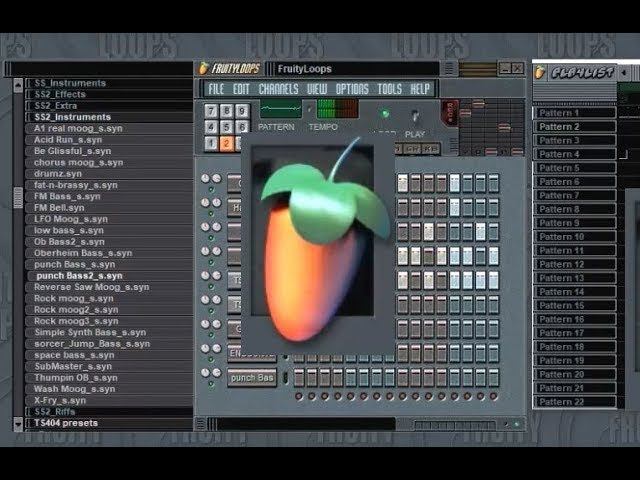This screenshot has height=480, width=640.
Task: Toggle the red REC button
Action: tap(450, 113)
